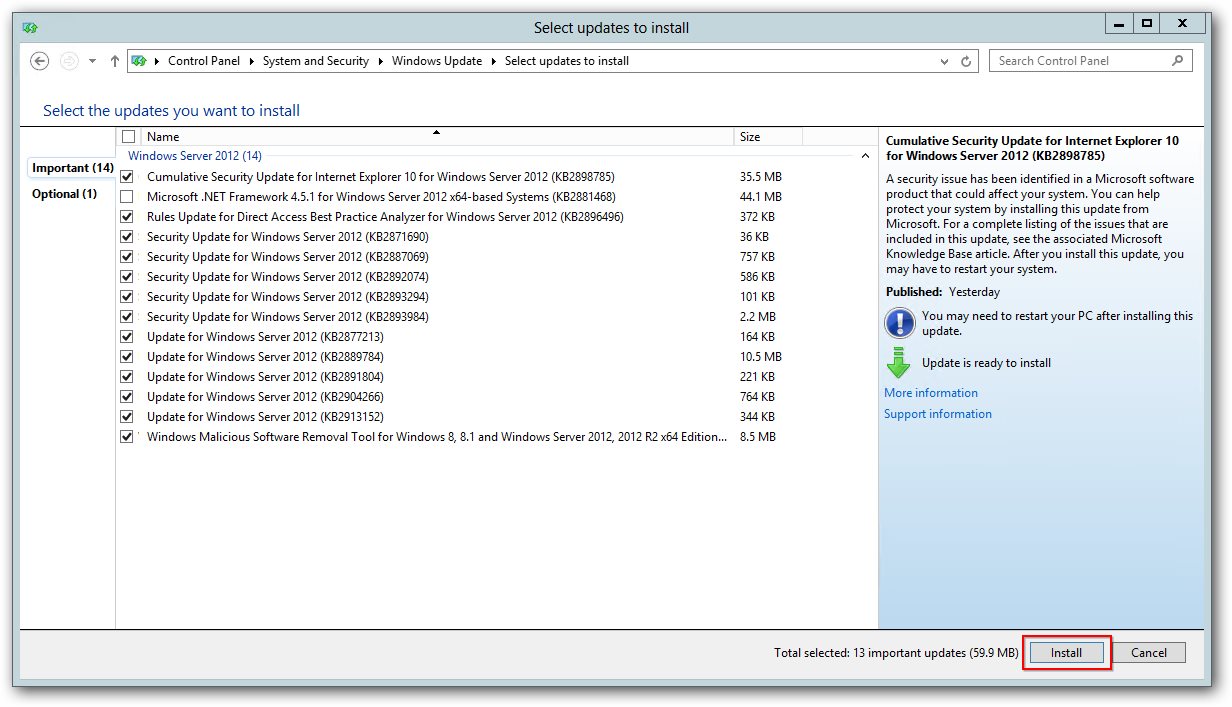Uncheck Cumulative Security Update for IE 10

coord(127,177)
